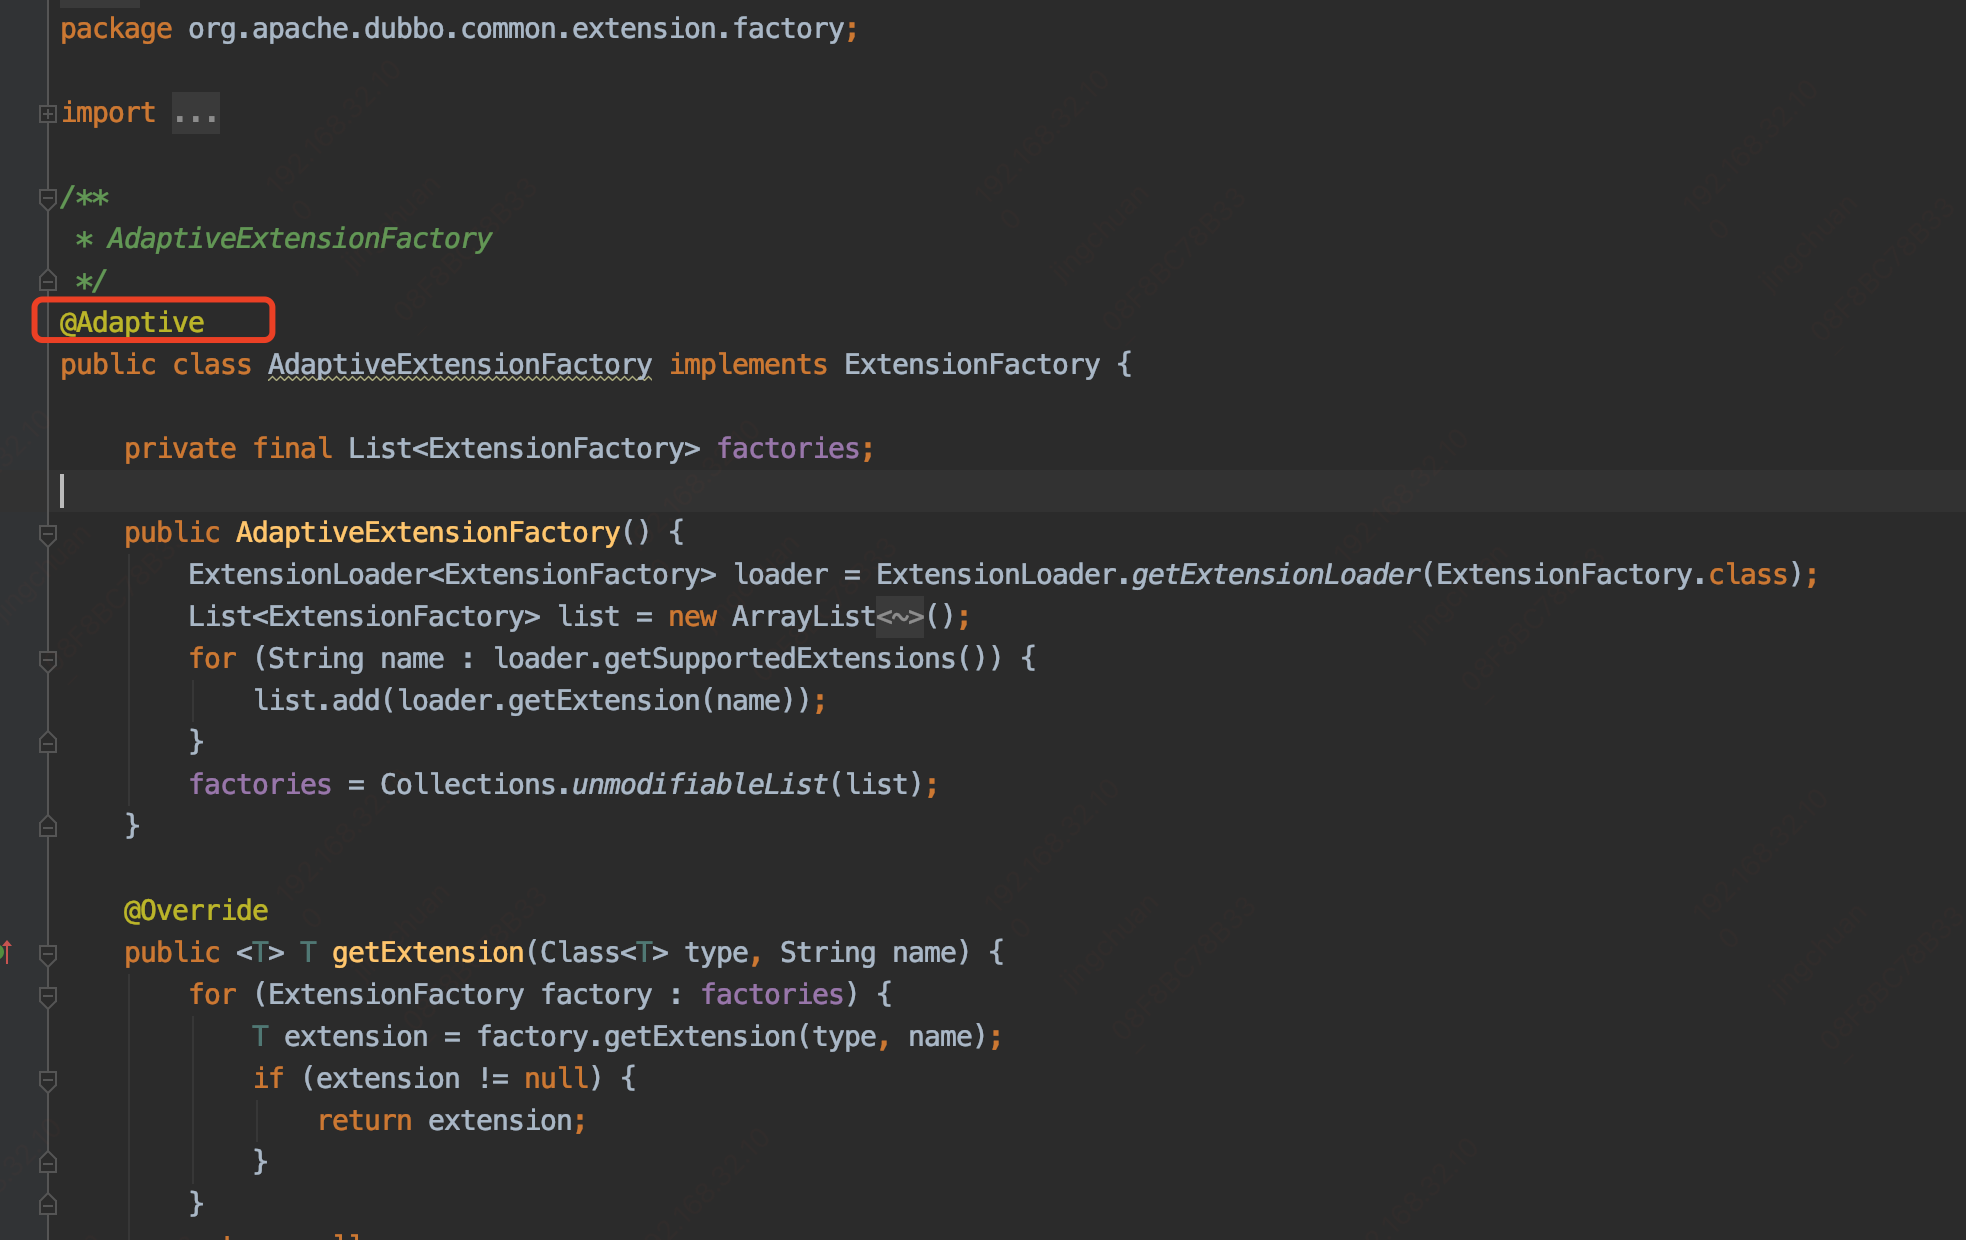This screenshot has width=1966, height=1240.
Task: Click the implements-method gutter arrow icon
Action: click(x=8, y=952)
